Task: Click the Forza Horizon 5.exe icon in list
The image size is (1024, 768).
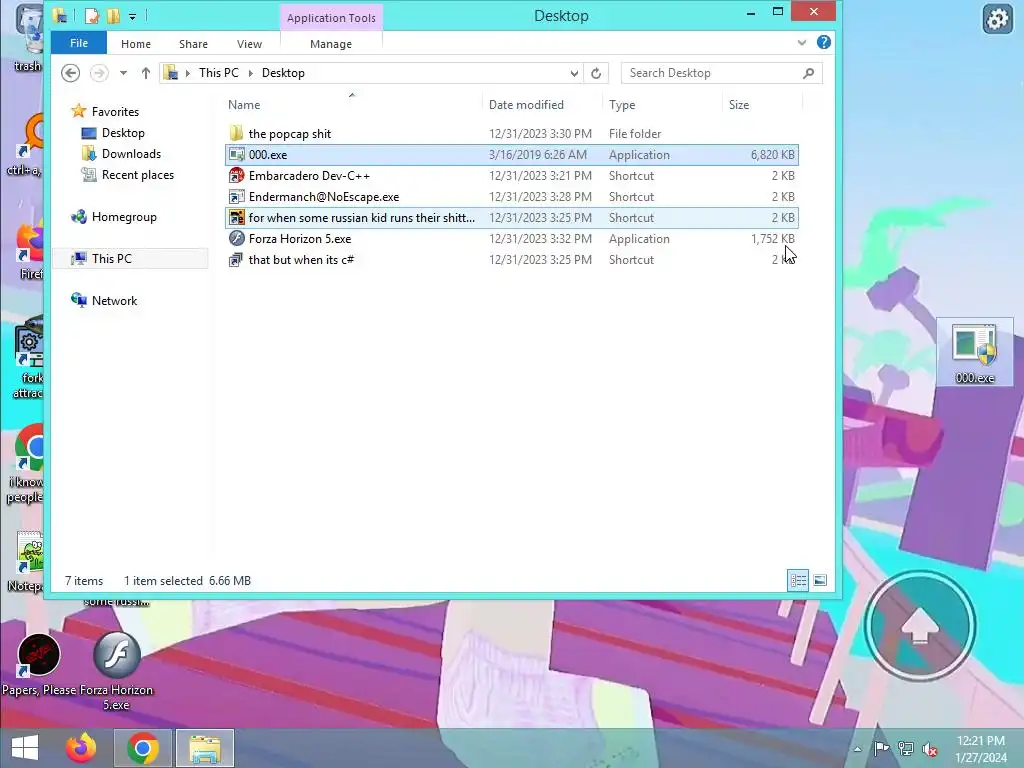Action: [236, 238]
